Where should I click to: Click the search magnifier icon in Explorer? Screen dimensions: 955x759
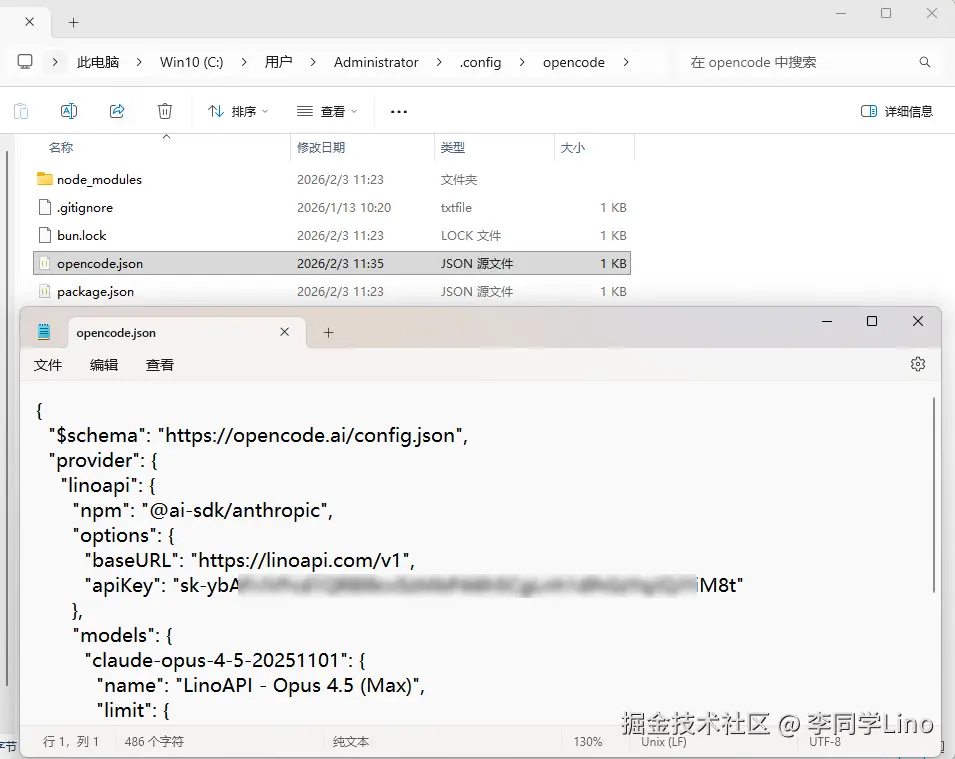(x=925, y=62)
